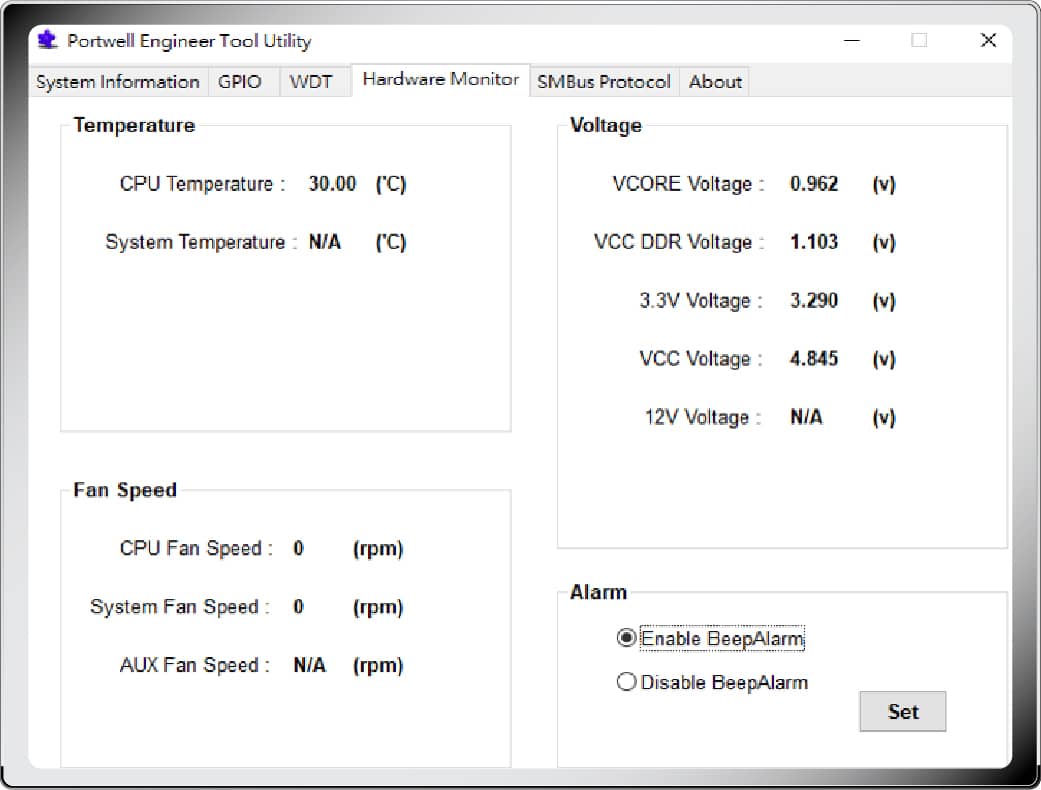Go to the WDT tab
Screen dimensions: 1041x790
(x=311, y=82)
